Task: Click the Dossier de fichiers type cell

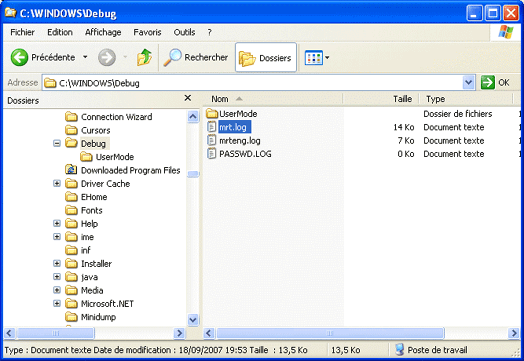Action: click(x=458, y=114)
